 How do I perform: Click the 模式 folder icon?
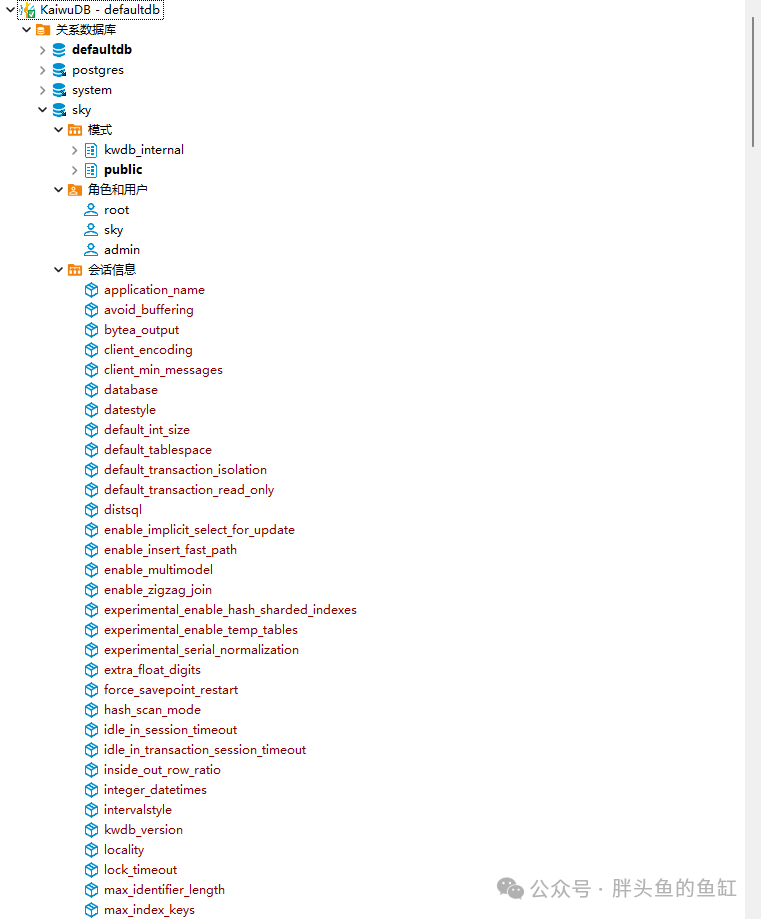coord(75,130)
